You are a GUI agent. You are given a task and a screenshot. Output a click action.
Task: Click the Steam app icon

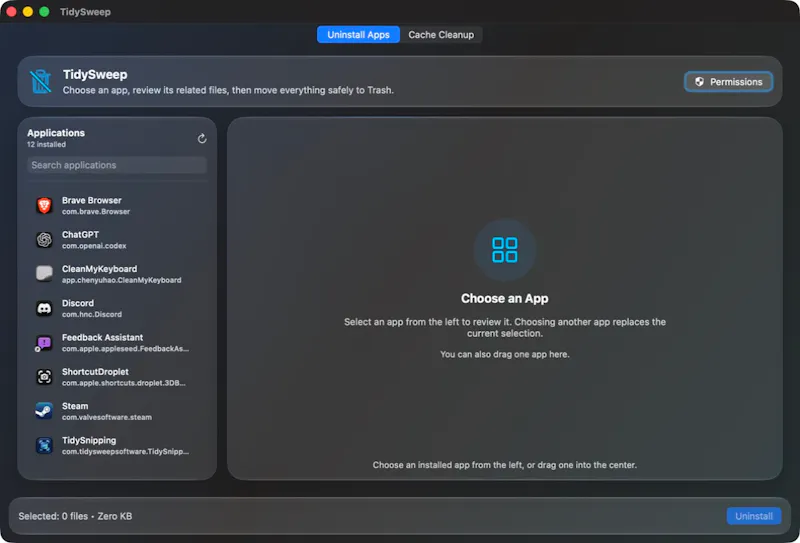44,411
